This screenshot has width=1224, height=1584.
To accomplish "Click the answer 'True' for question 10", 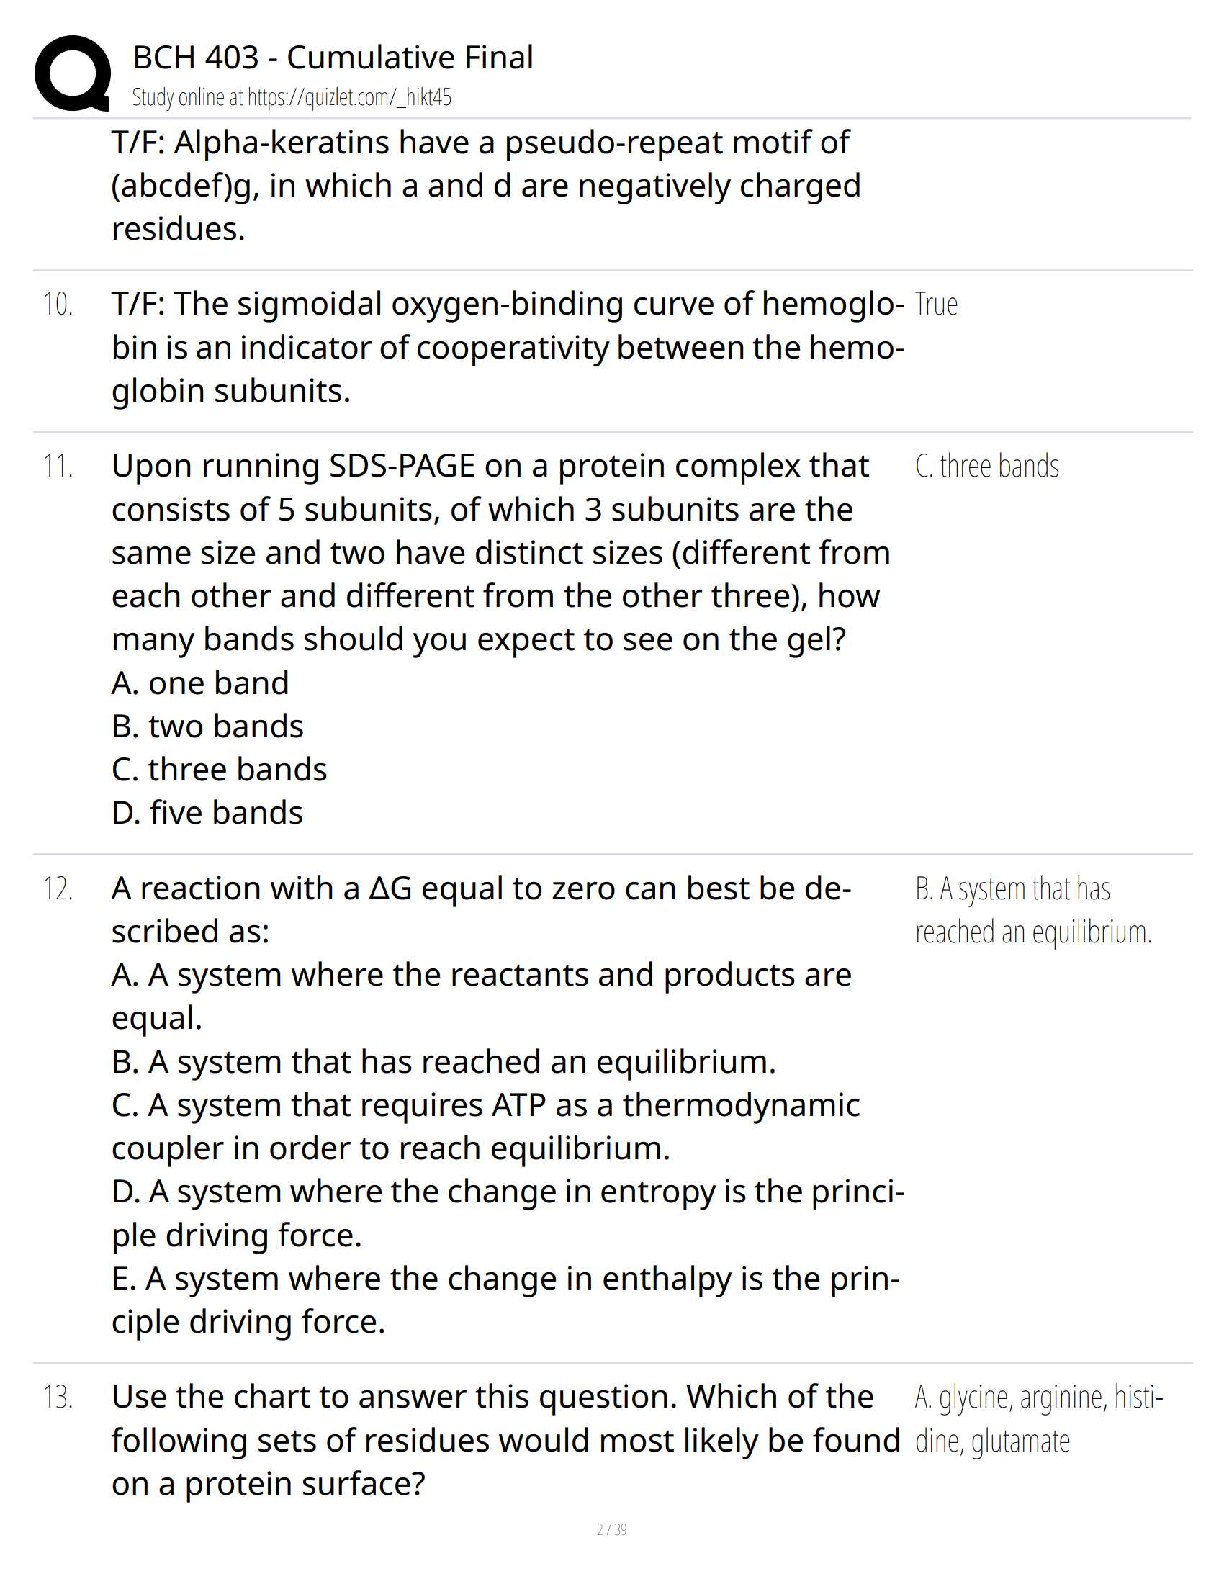I will pos(936,305).
